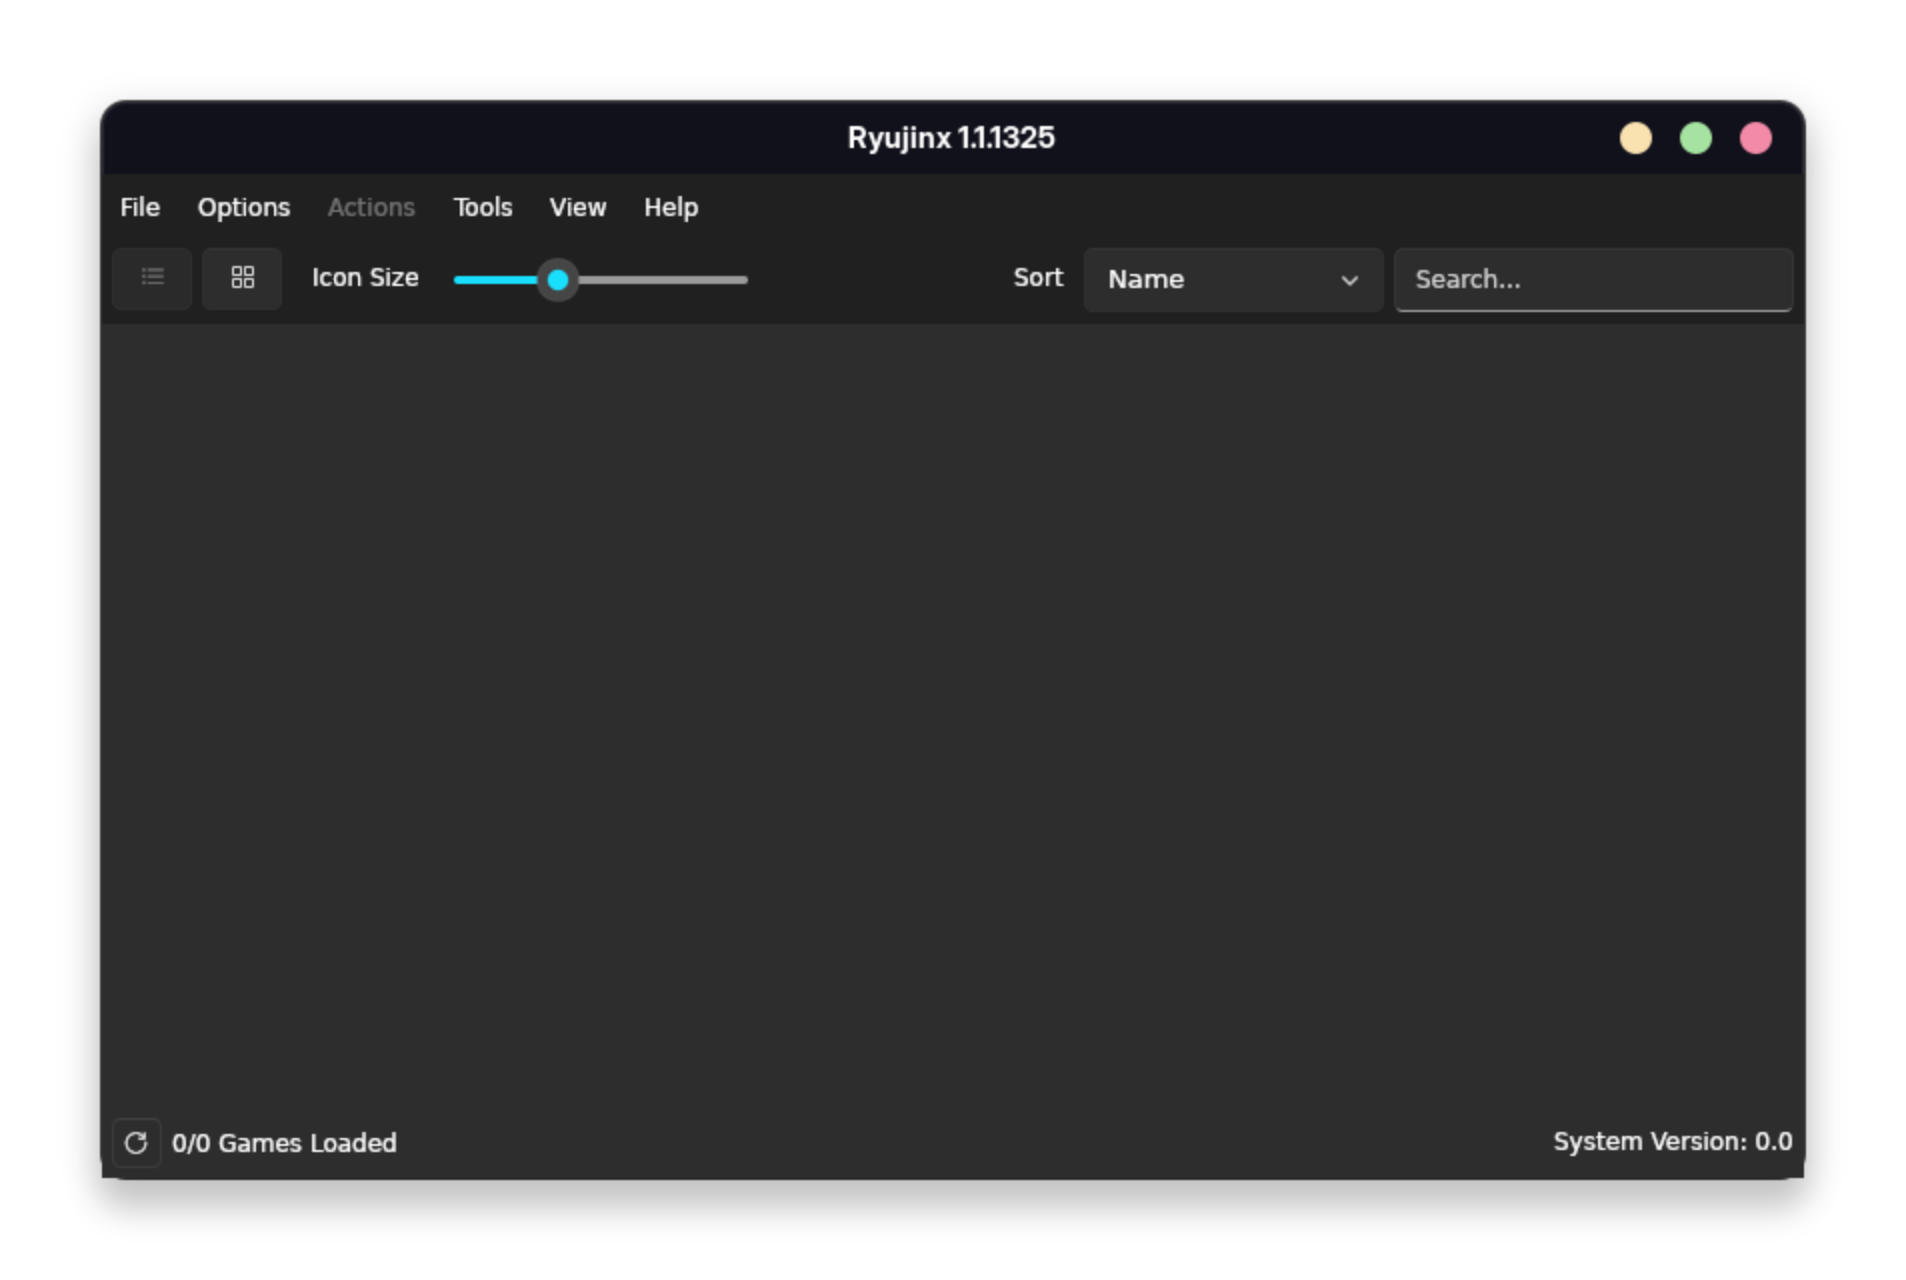Expand the sort options chevron
The height and width of the screenshot is (1280, 1906).
click(x=1349, y=281)
